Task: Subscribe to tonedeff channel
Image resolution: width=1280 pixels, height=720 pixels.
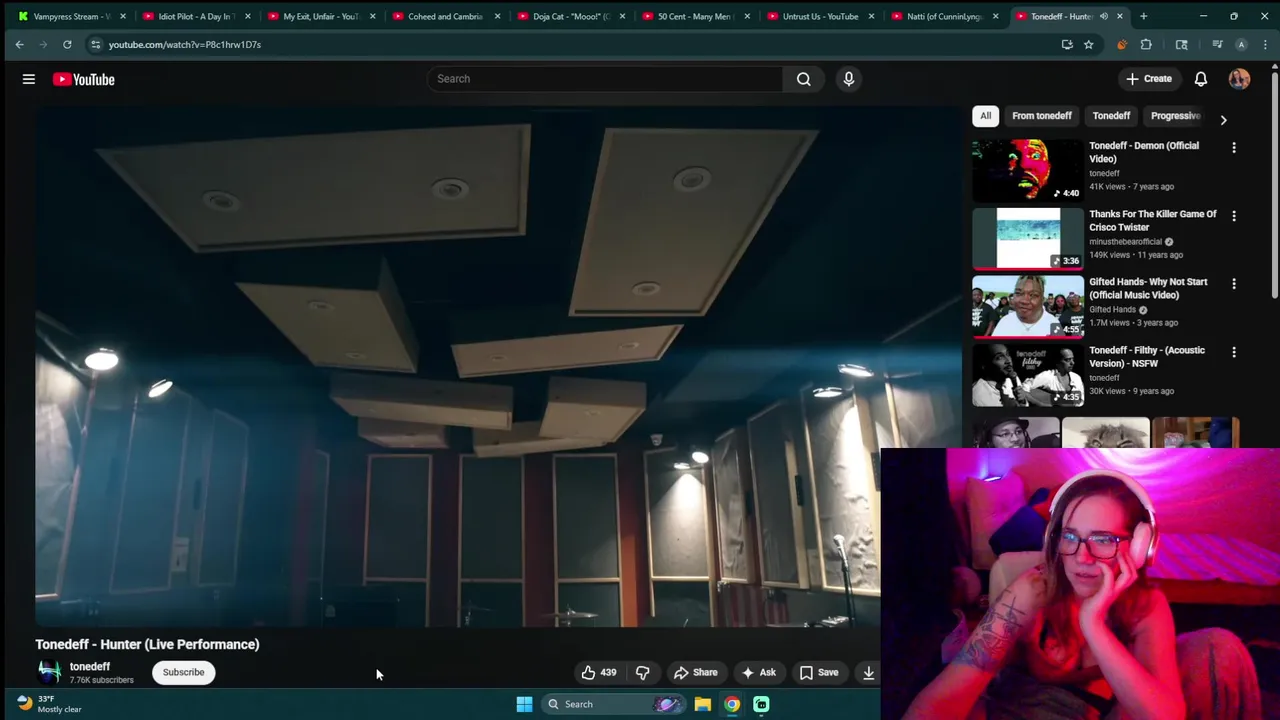Action: point(183,672)
